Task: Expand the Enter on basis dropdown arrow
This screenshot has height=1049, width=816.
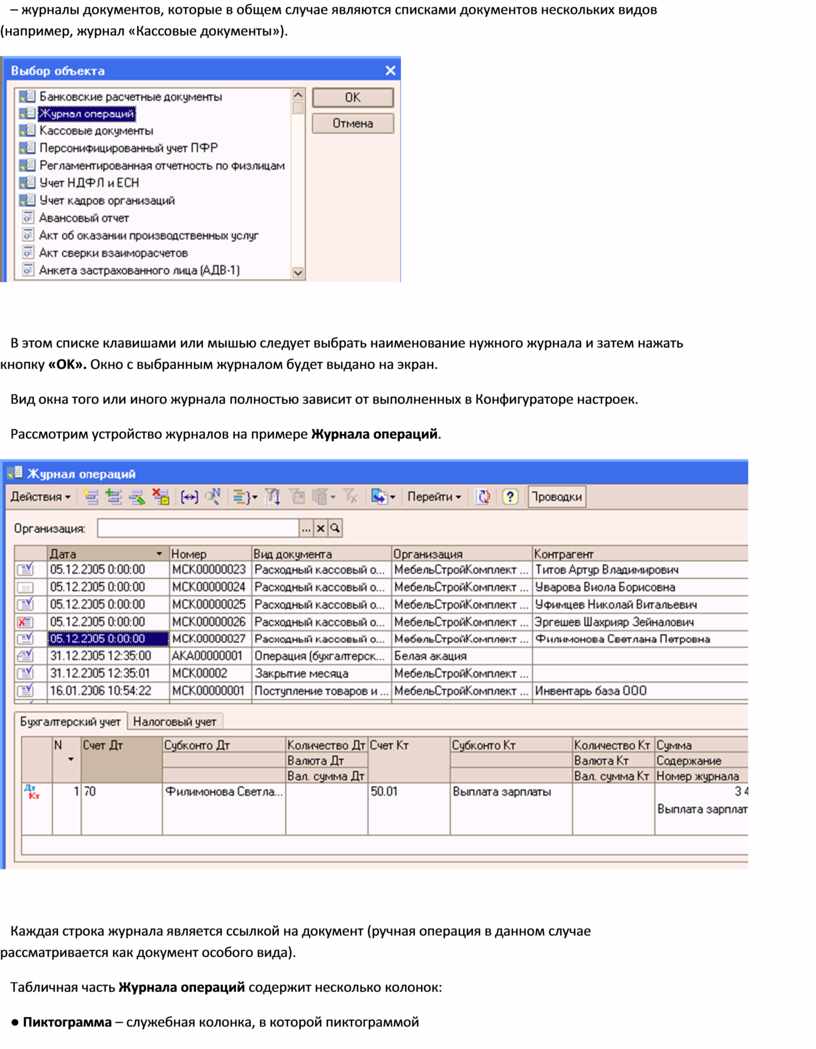Action: tap(254, 498)
